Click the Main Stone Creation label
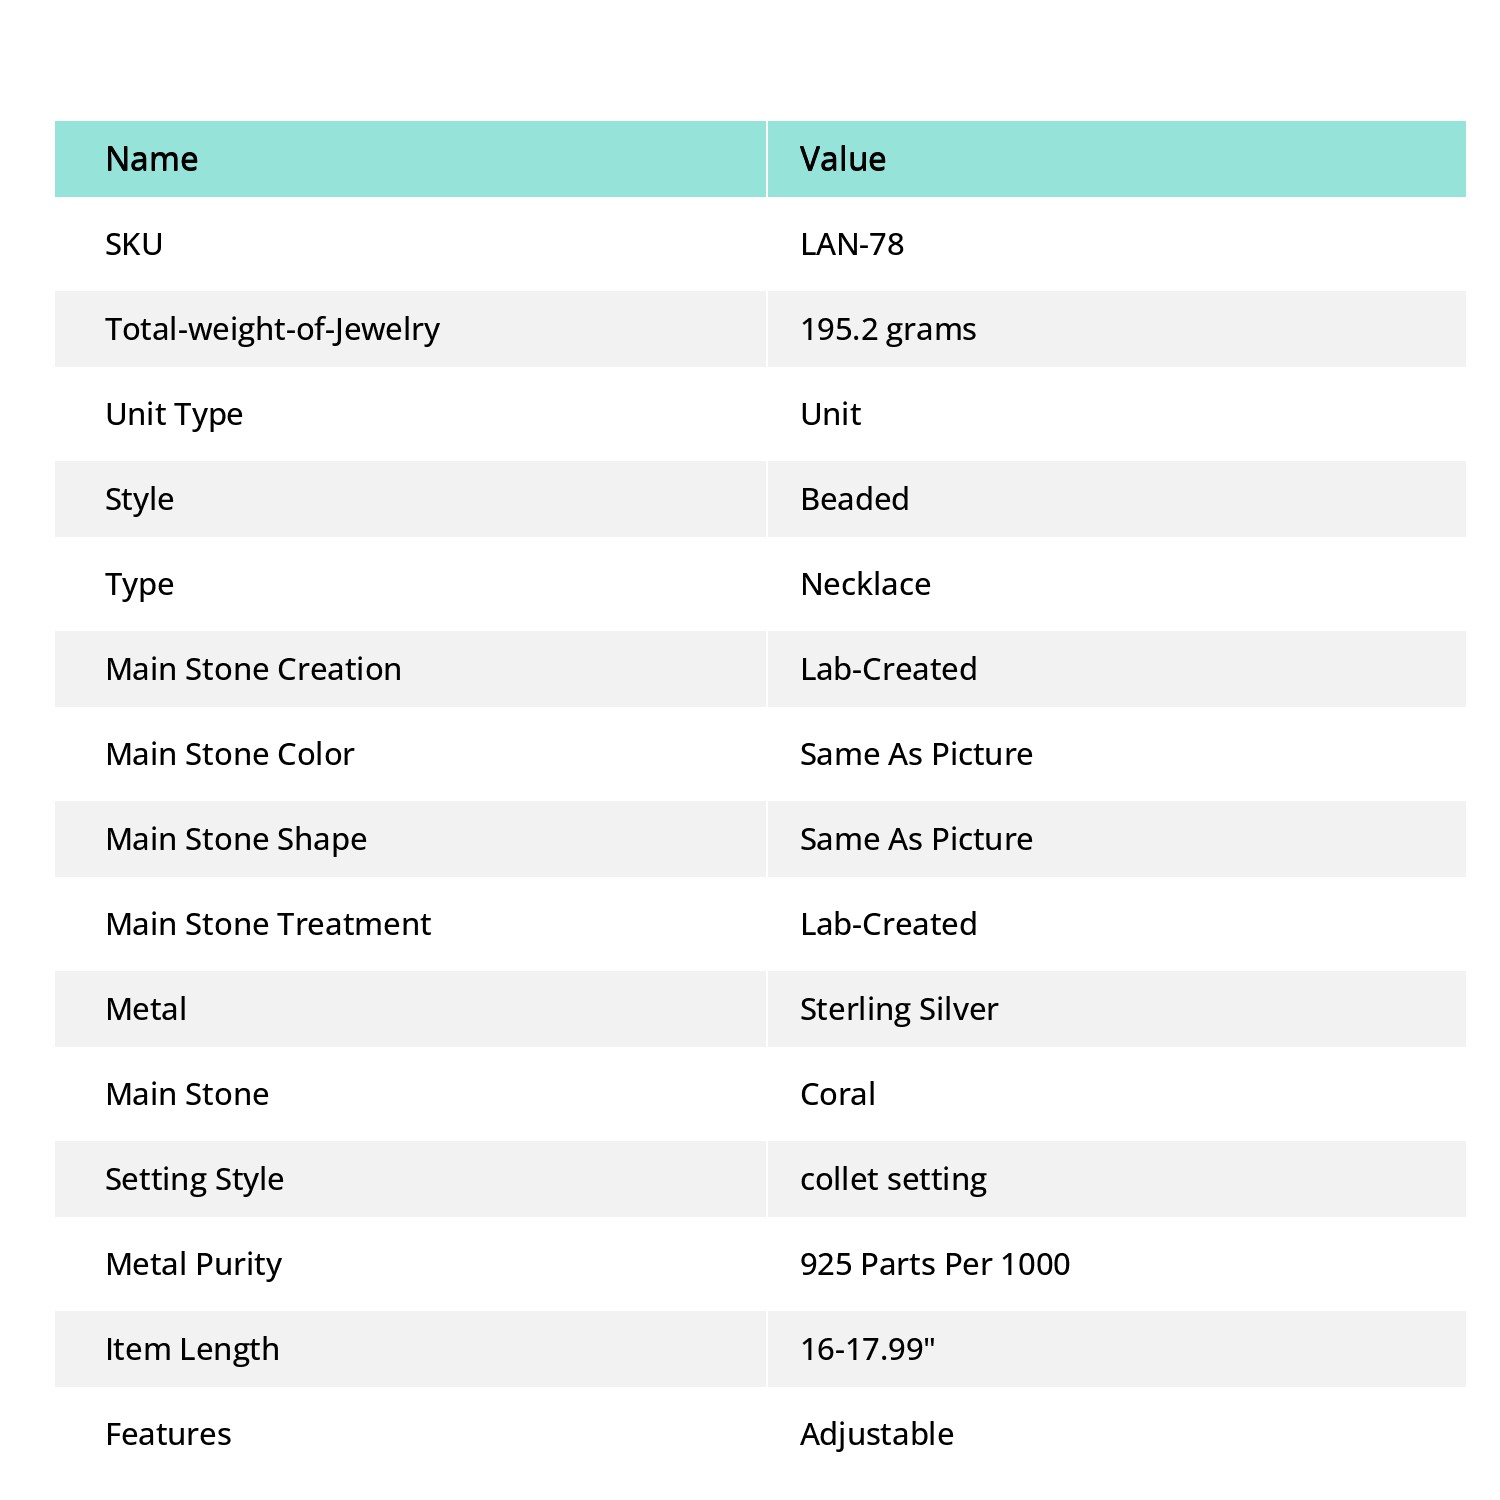The height and width of the screenshot is (1500, 1500). [x=253, y=669]
